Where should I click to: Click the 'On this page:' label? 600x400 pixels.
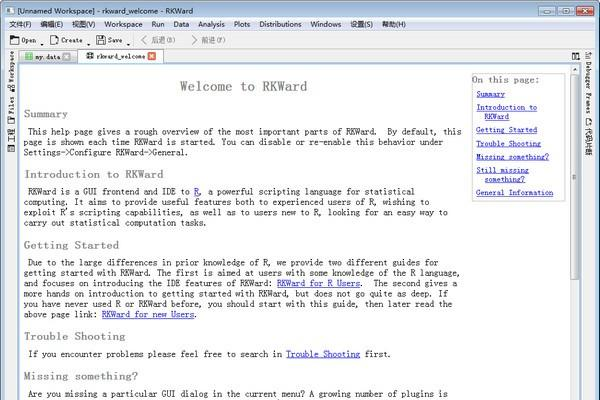[505, 80]
